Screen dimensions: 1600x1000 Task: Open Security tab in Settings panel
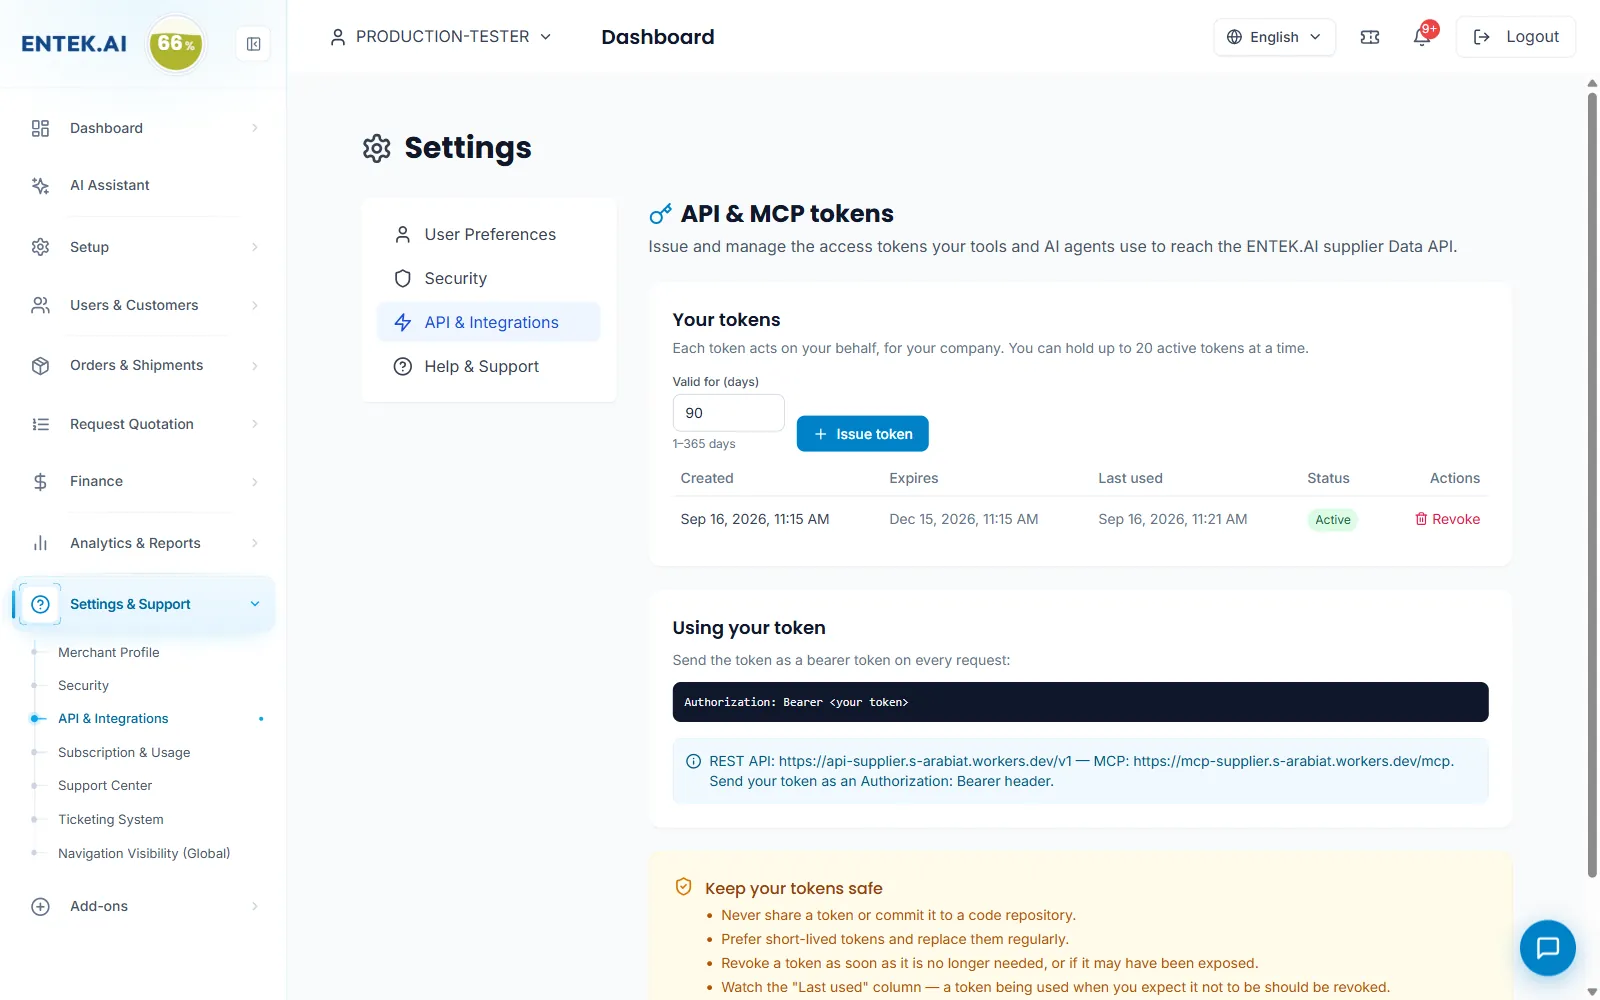pyautogui.click(x=488, y=278)
